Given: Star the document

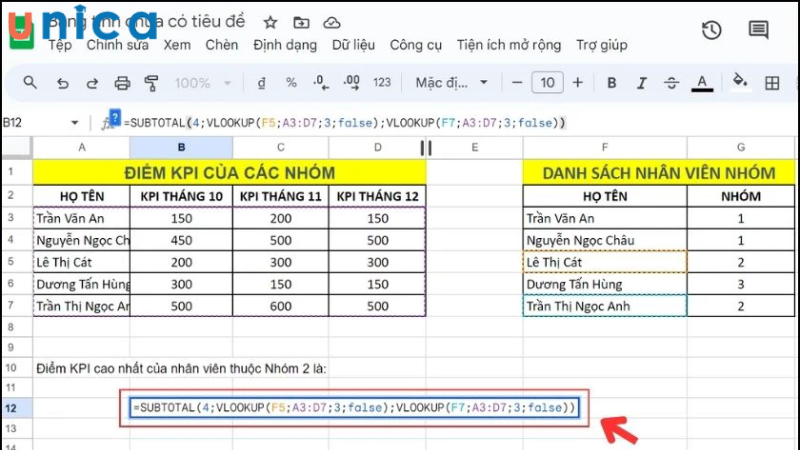Looking at the screenshot, I should click(270, 22).
